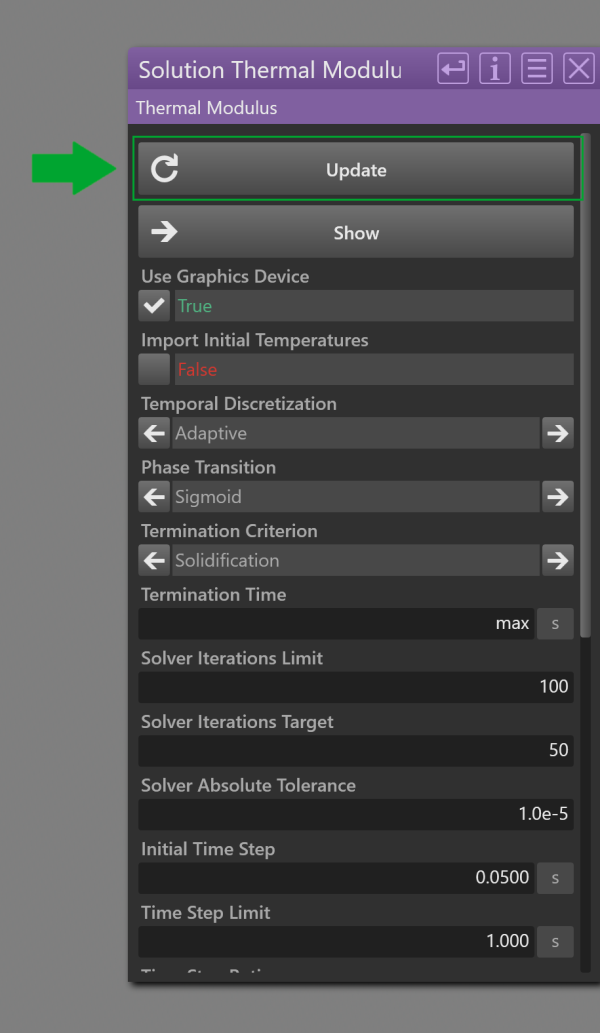Open the info icon in the title bar
The width and height of the screenshot is (600, 1033).
pyautogui.click(x=495, y=69)
